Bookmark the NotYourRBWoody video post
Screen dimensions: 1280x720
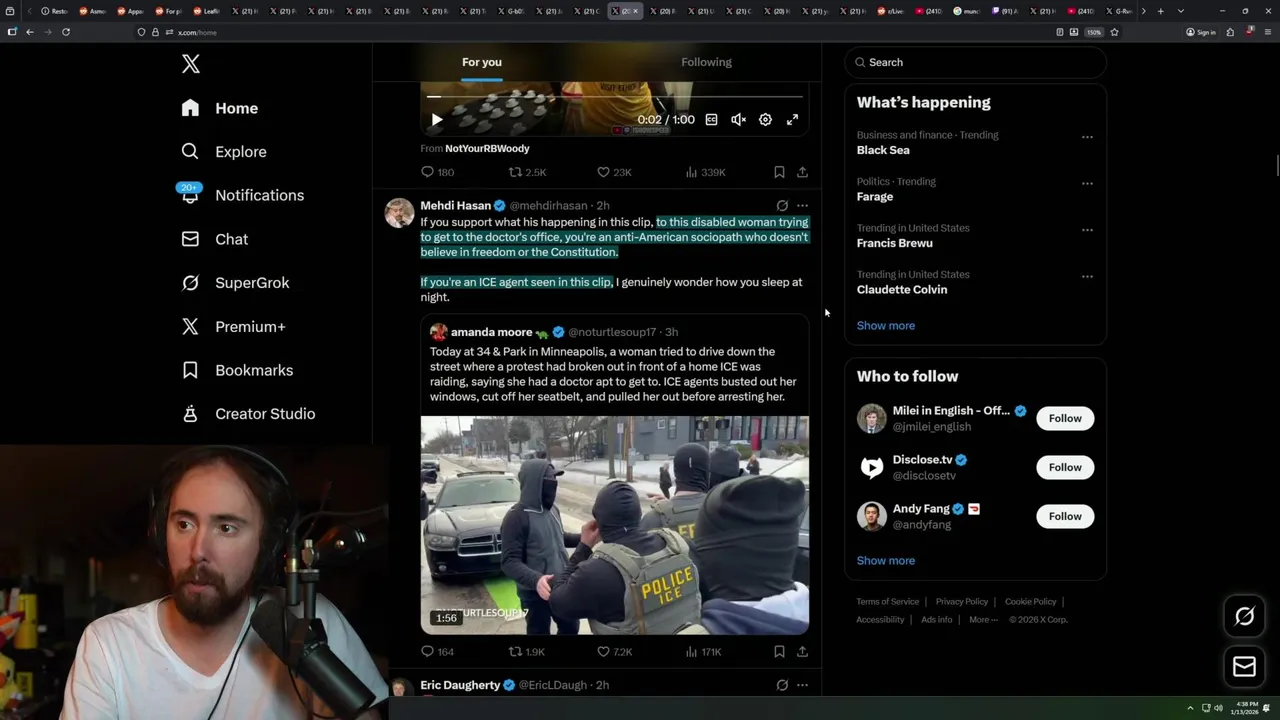click(779, 172)
